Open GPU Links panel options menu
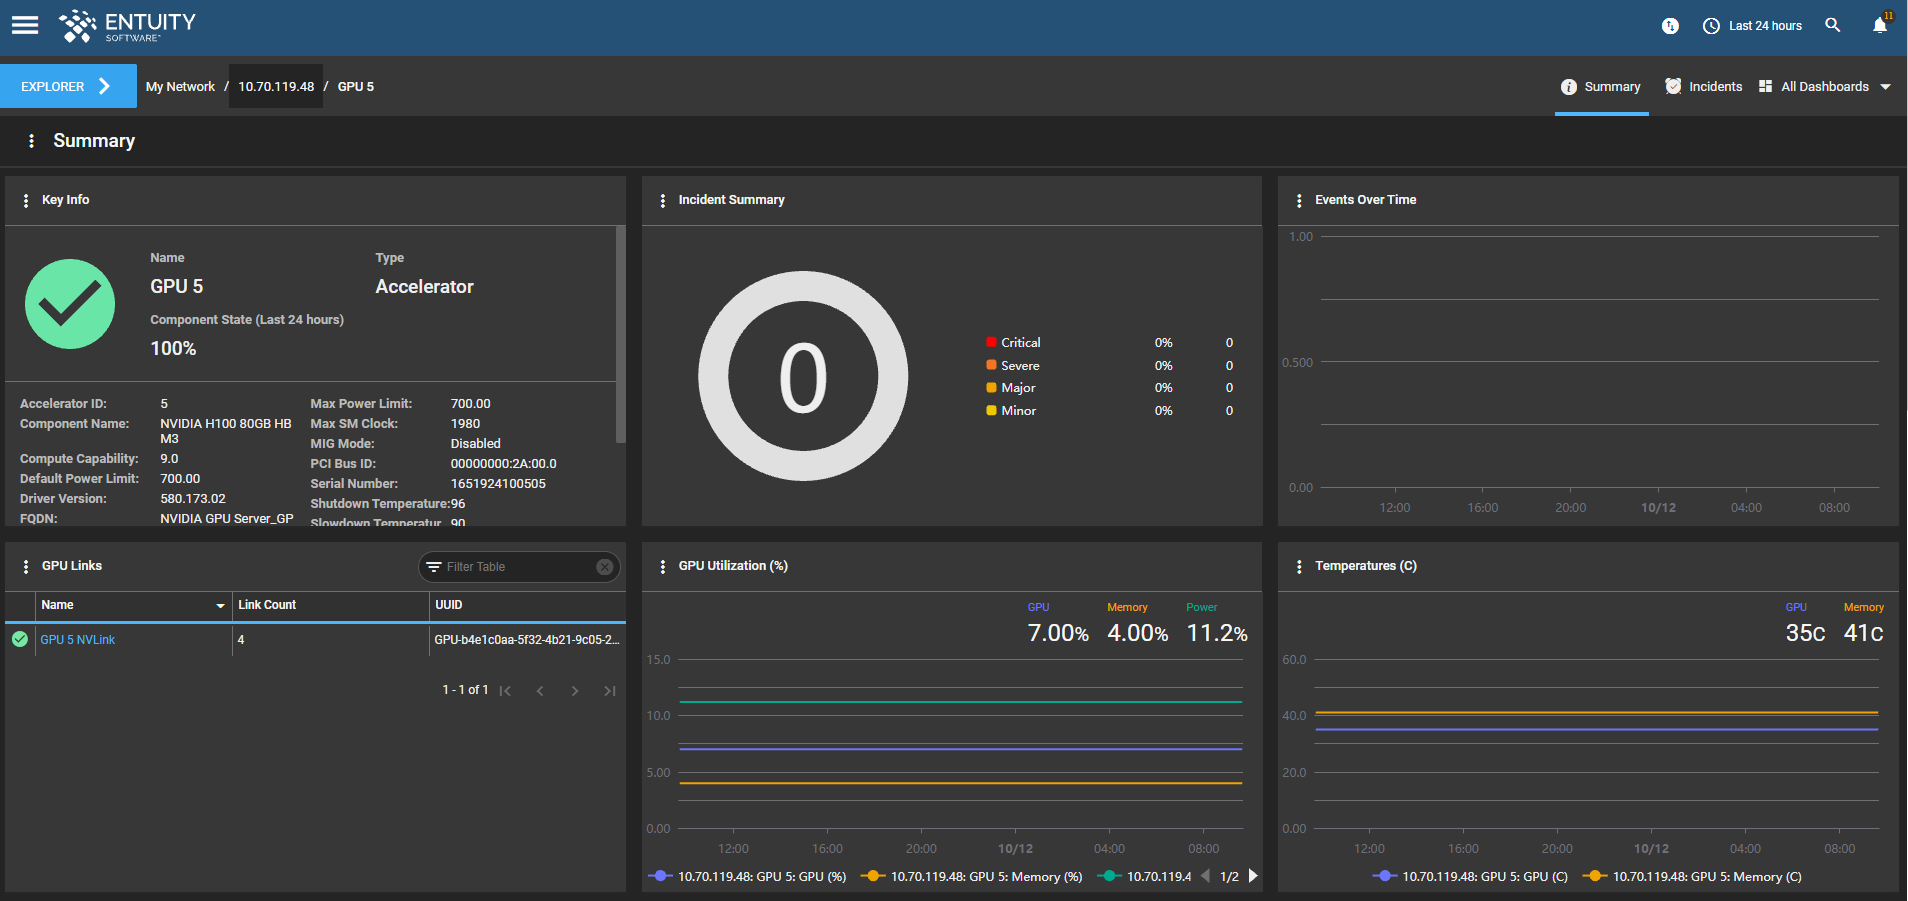 (x=26, y=567)
